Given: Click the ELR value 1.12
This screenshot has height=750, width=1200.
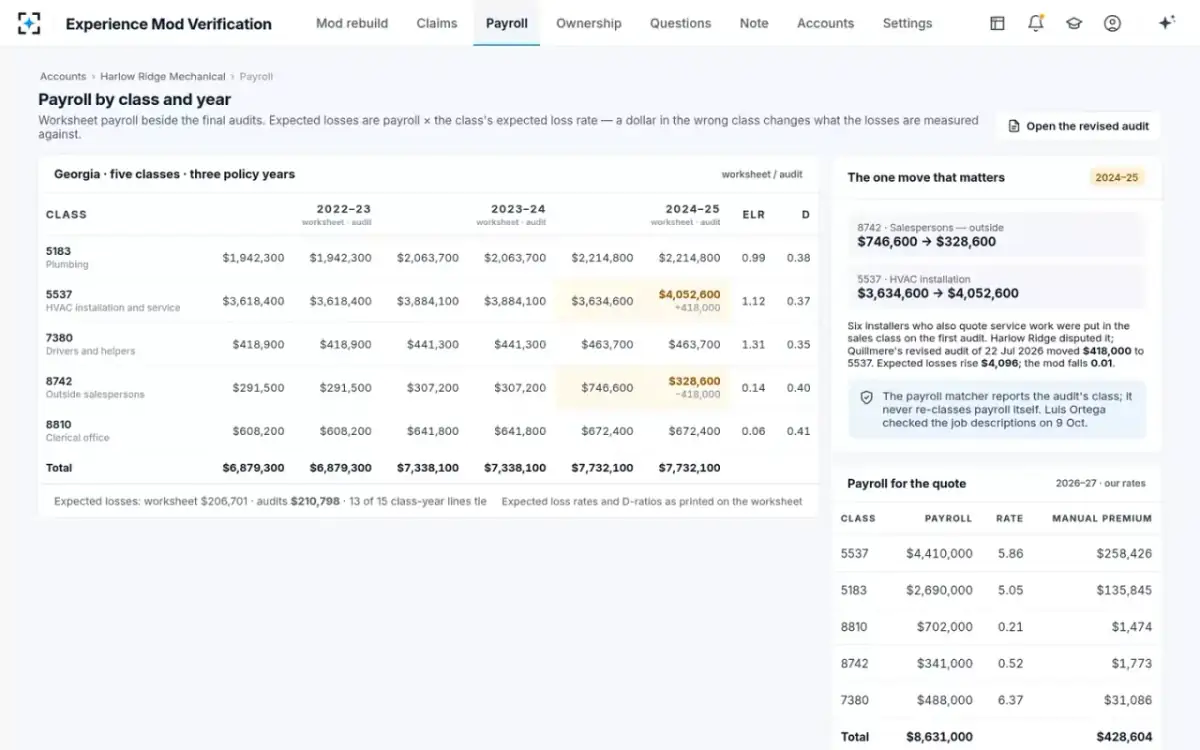Looking at the screenshot, I should [754, 301].
